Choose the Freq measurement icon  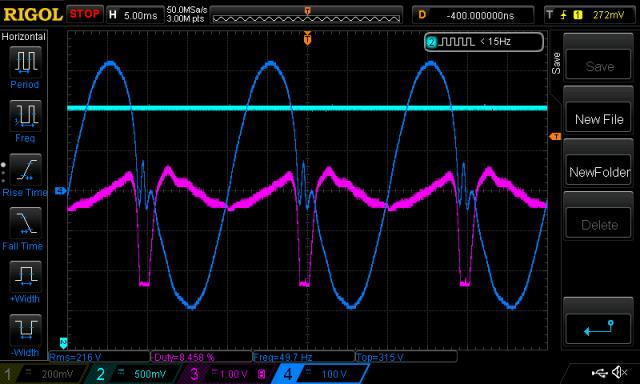point(25,115)
